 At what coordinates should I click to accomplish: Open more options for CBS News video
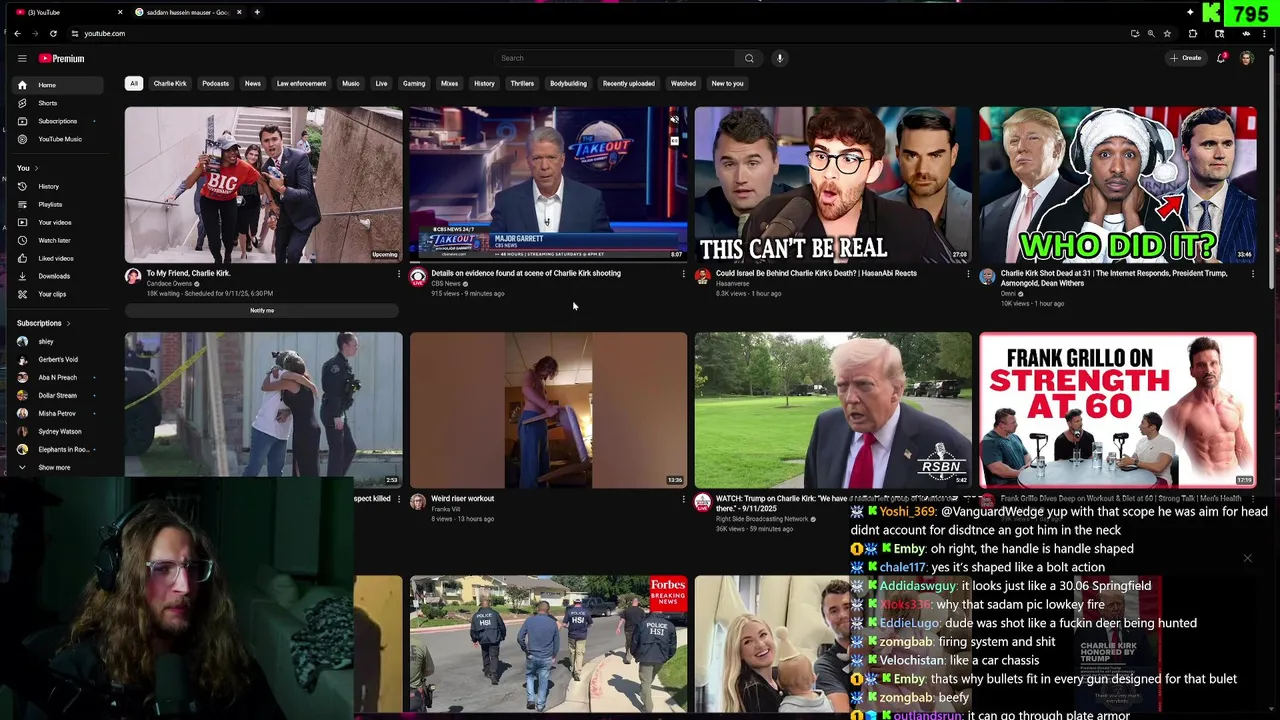pyautogui.click(x=684, y=274)
